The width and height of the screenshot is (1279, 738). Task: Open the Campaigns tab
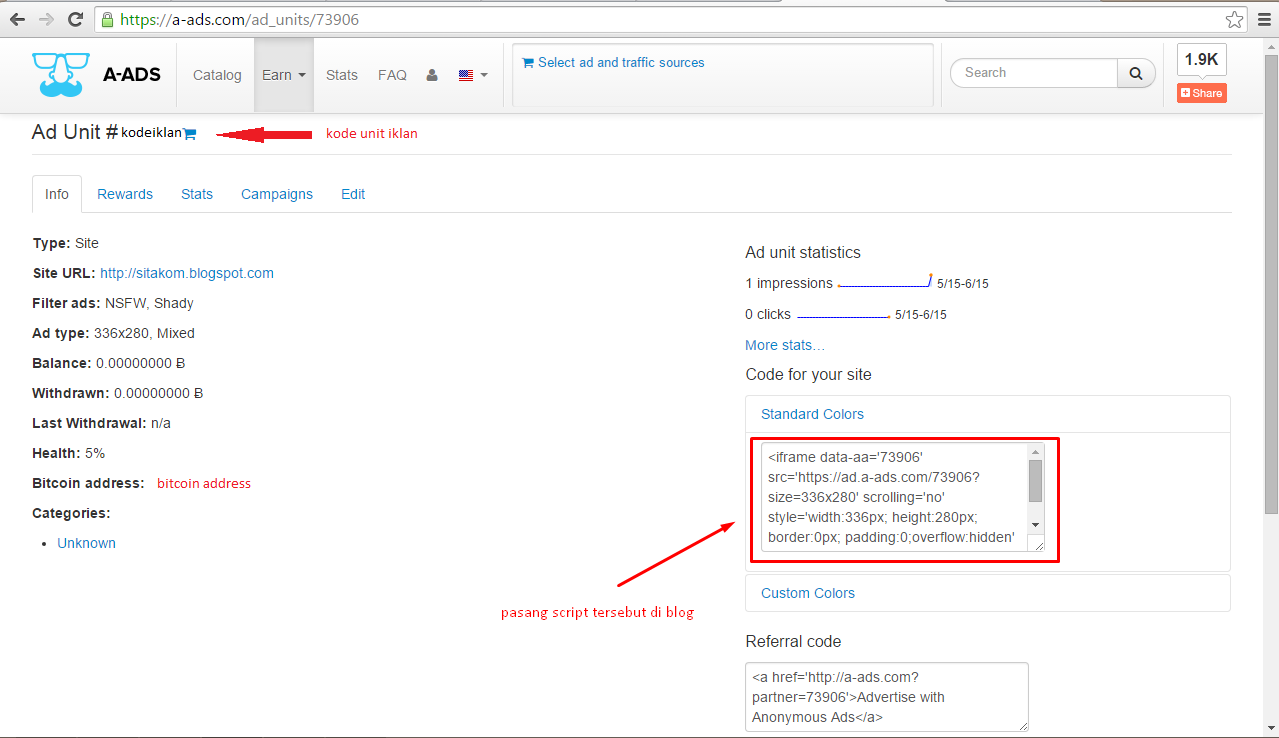[x=277, y=194]
